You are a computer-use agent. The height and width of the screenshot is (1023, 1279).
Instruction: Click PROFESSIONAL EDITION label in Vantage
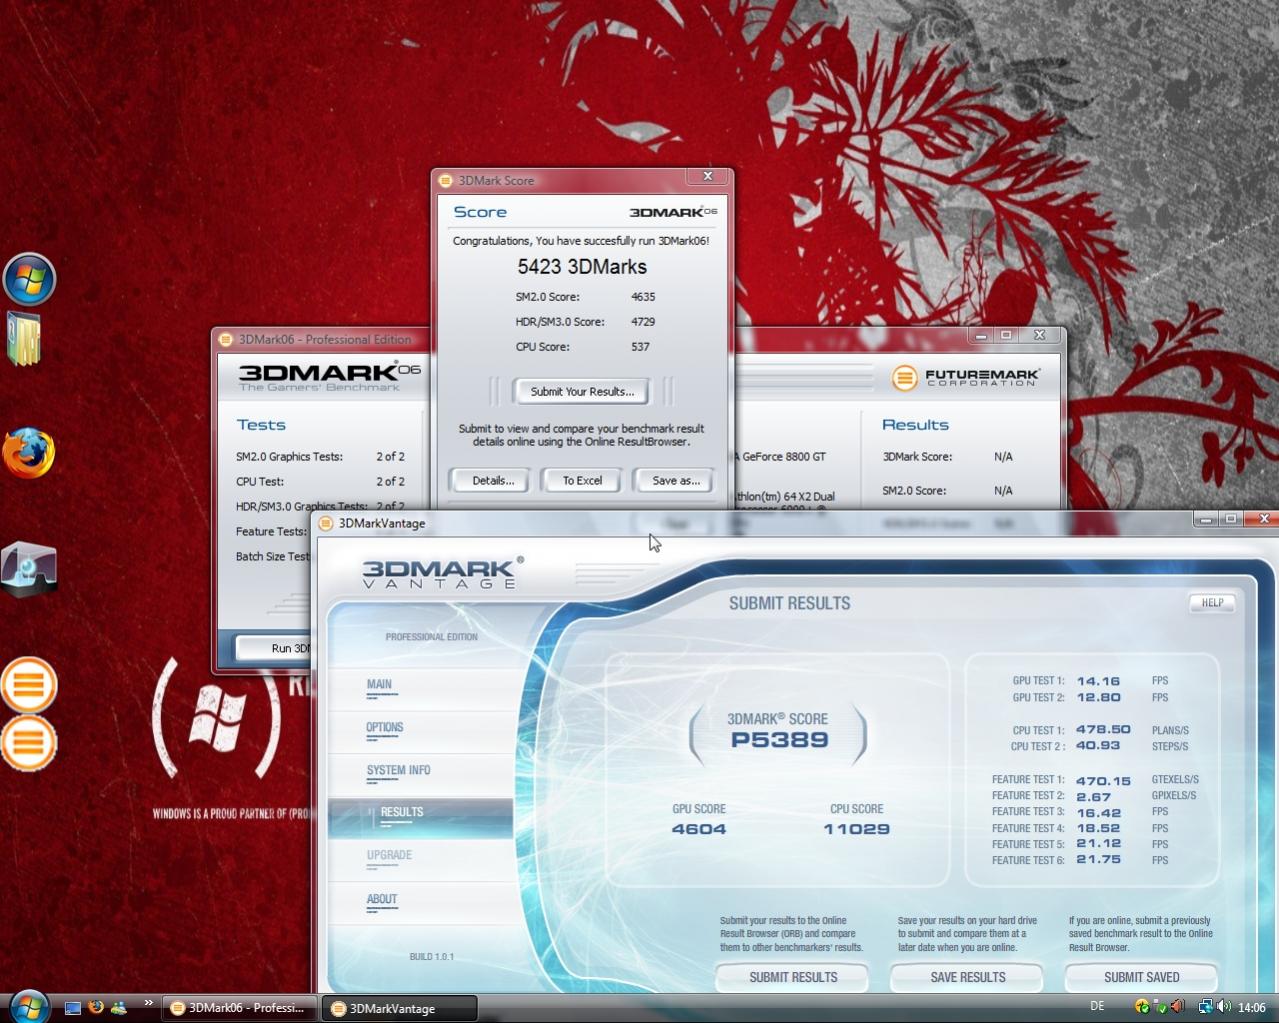[432, 637]
